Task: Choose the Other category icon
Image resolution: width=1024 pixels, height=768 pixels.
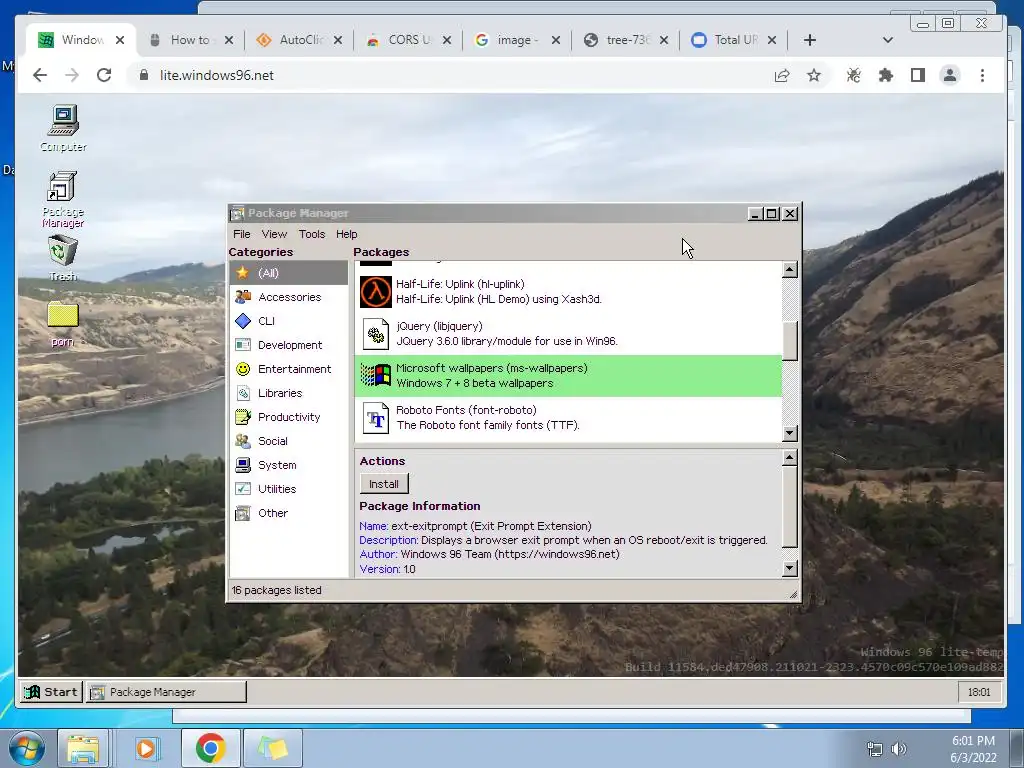Action: 243,513
